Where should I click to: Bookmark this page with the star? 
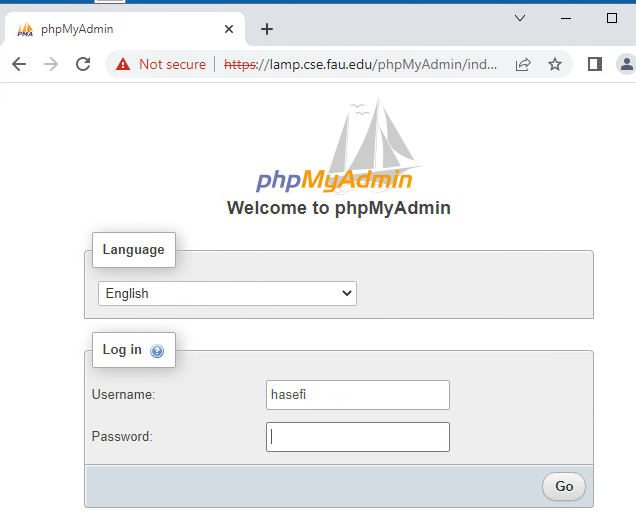[555, 64]
